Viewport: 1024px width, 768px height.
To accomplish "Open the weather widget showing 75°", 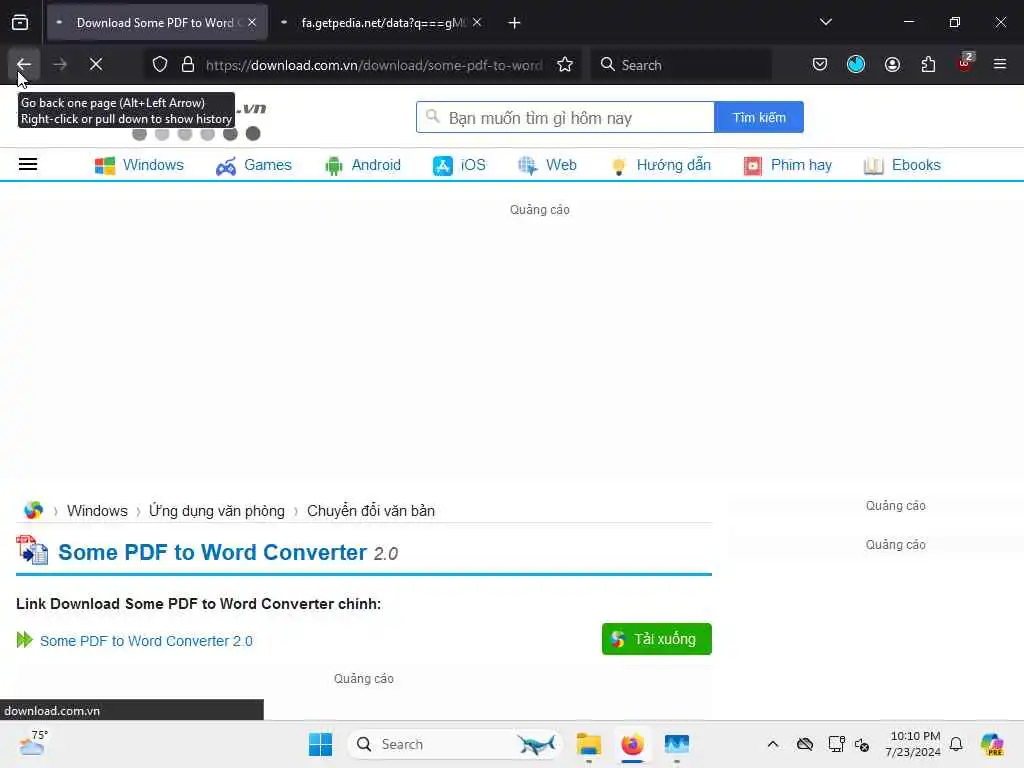I will (33, 743).
